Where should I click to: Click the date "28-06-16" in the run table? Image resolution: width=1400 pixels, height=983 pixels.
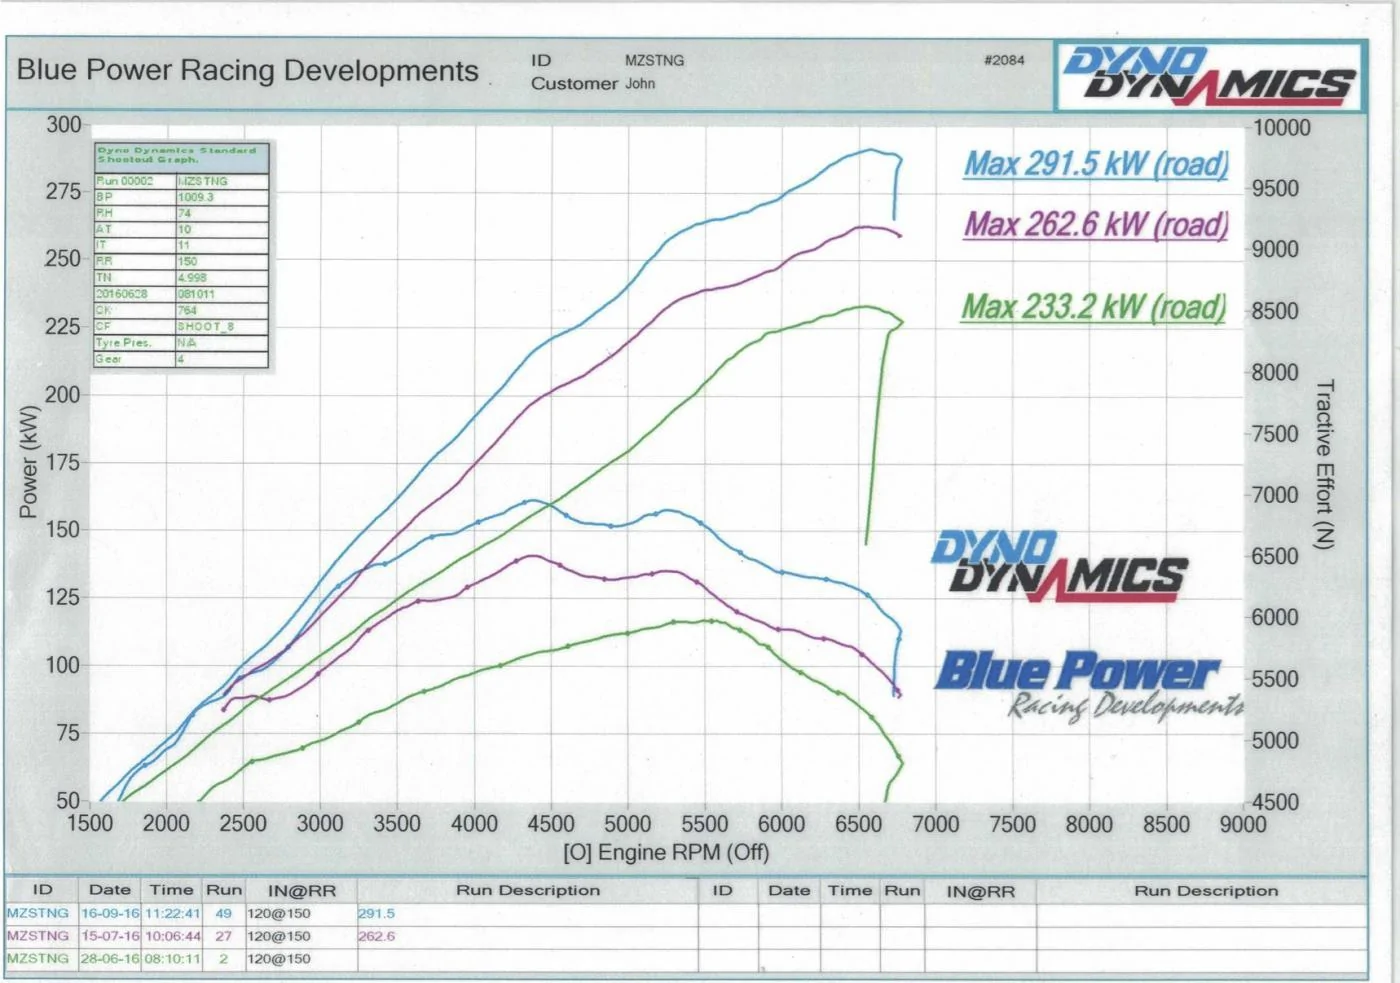tap(110, 958)
